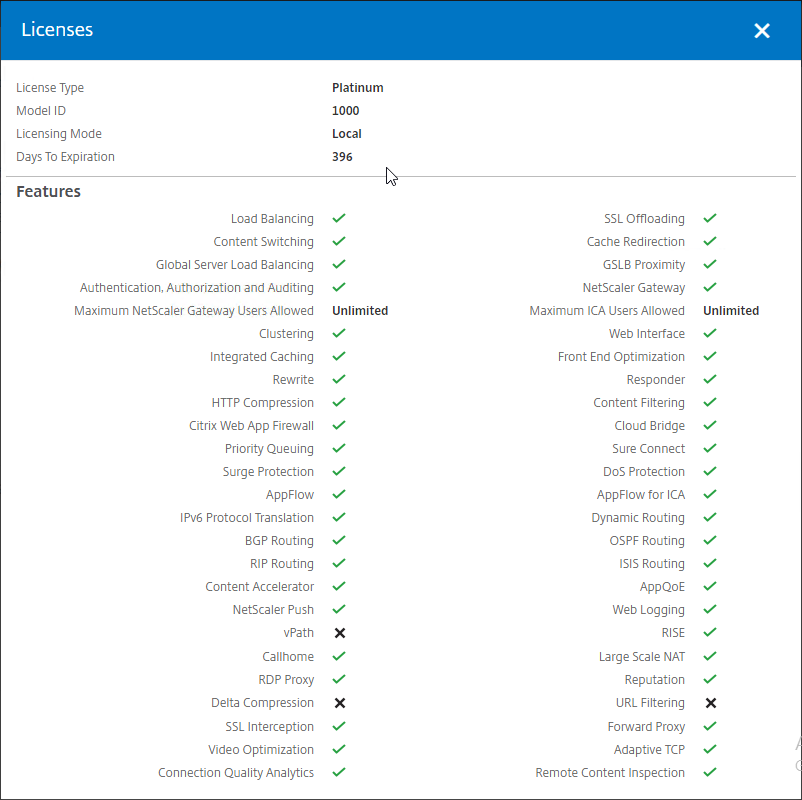Click the RIP Routing label
Viewport: 802px width, 800px height.
click(x=282, y=564)
